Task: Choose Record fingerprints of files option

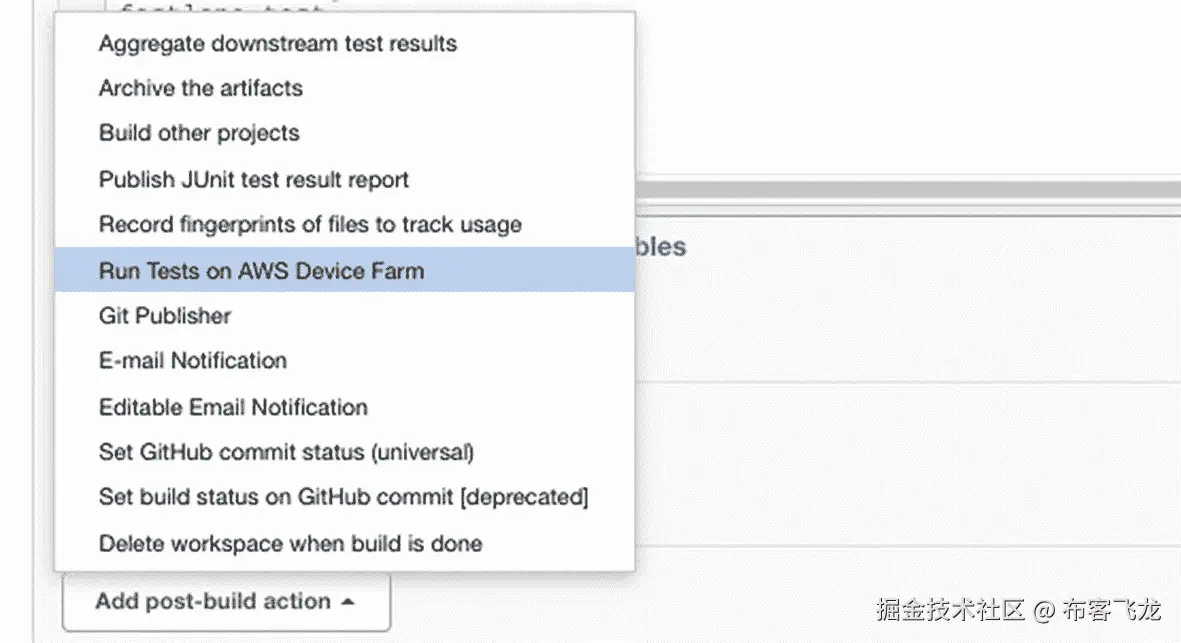Action: [x=309, y=225]
